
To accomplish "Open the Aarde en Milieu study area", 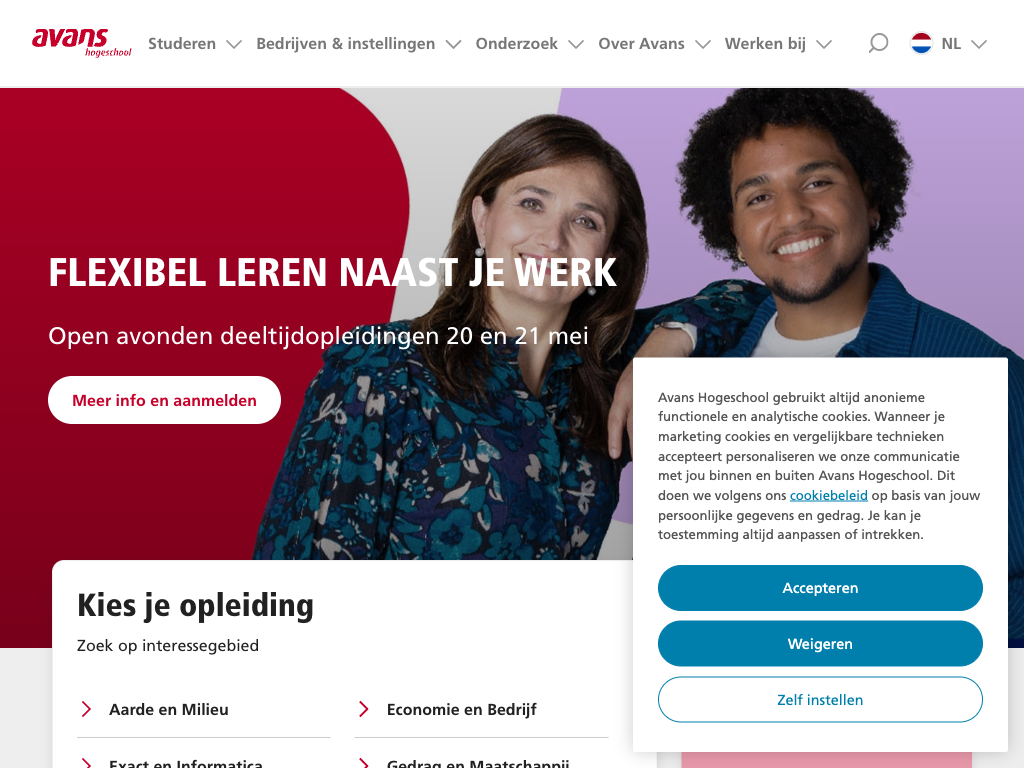I will (x=168, y=709).
